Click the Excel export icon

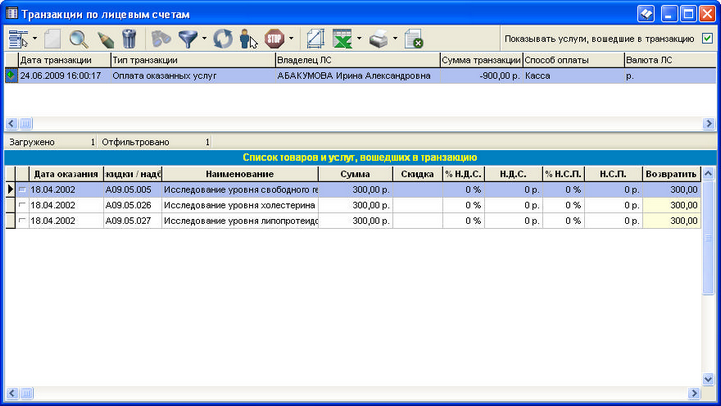(x=343, y=39)
